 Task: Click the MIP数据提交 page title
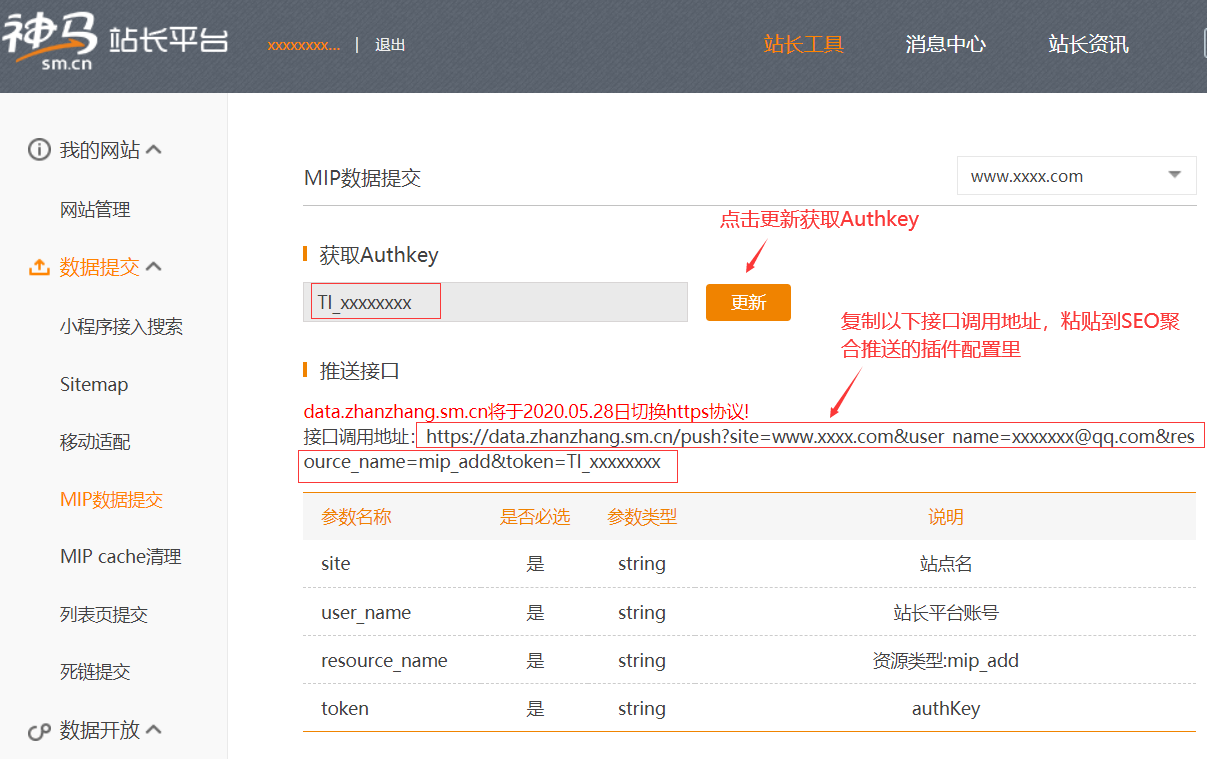pos(362,178)
